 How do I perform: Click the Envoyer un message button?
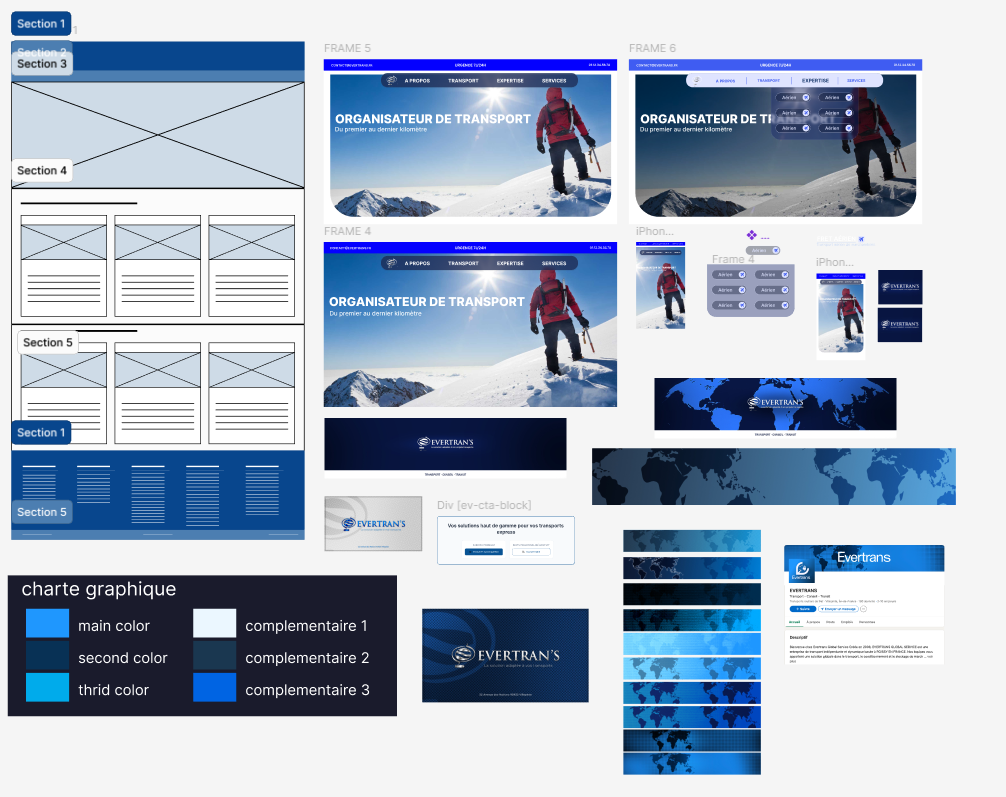(x=837, y=608)
